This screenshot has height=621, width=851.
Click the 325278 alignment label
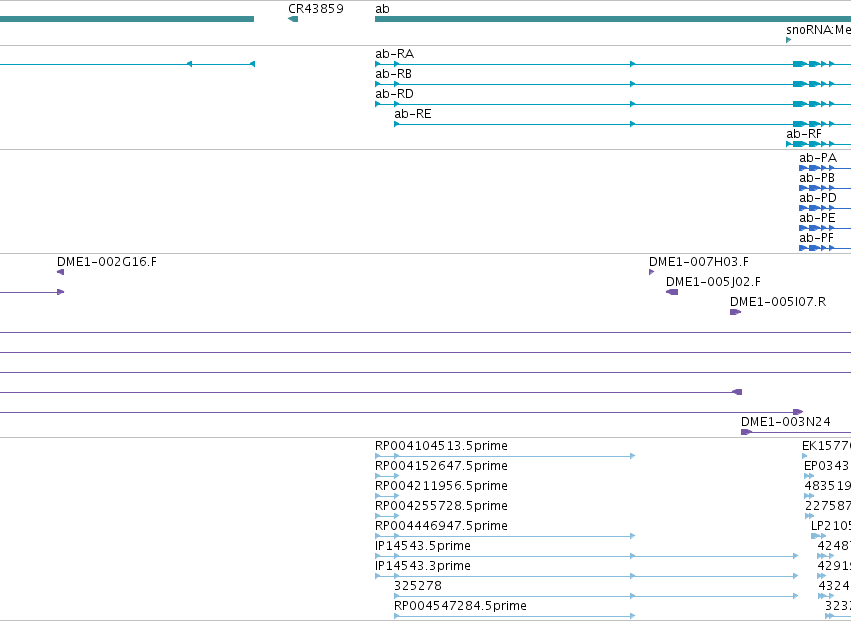(418, 586)
